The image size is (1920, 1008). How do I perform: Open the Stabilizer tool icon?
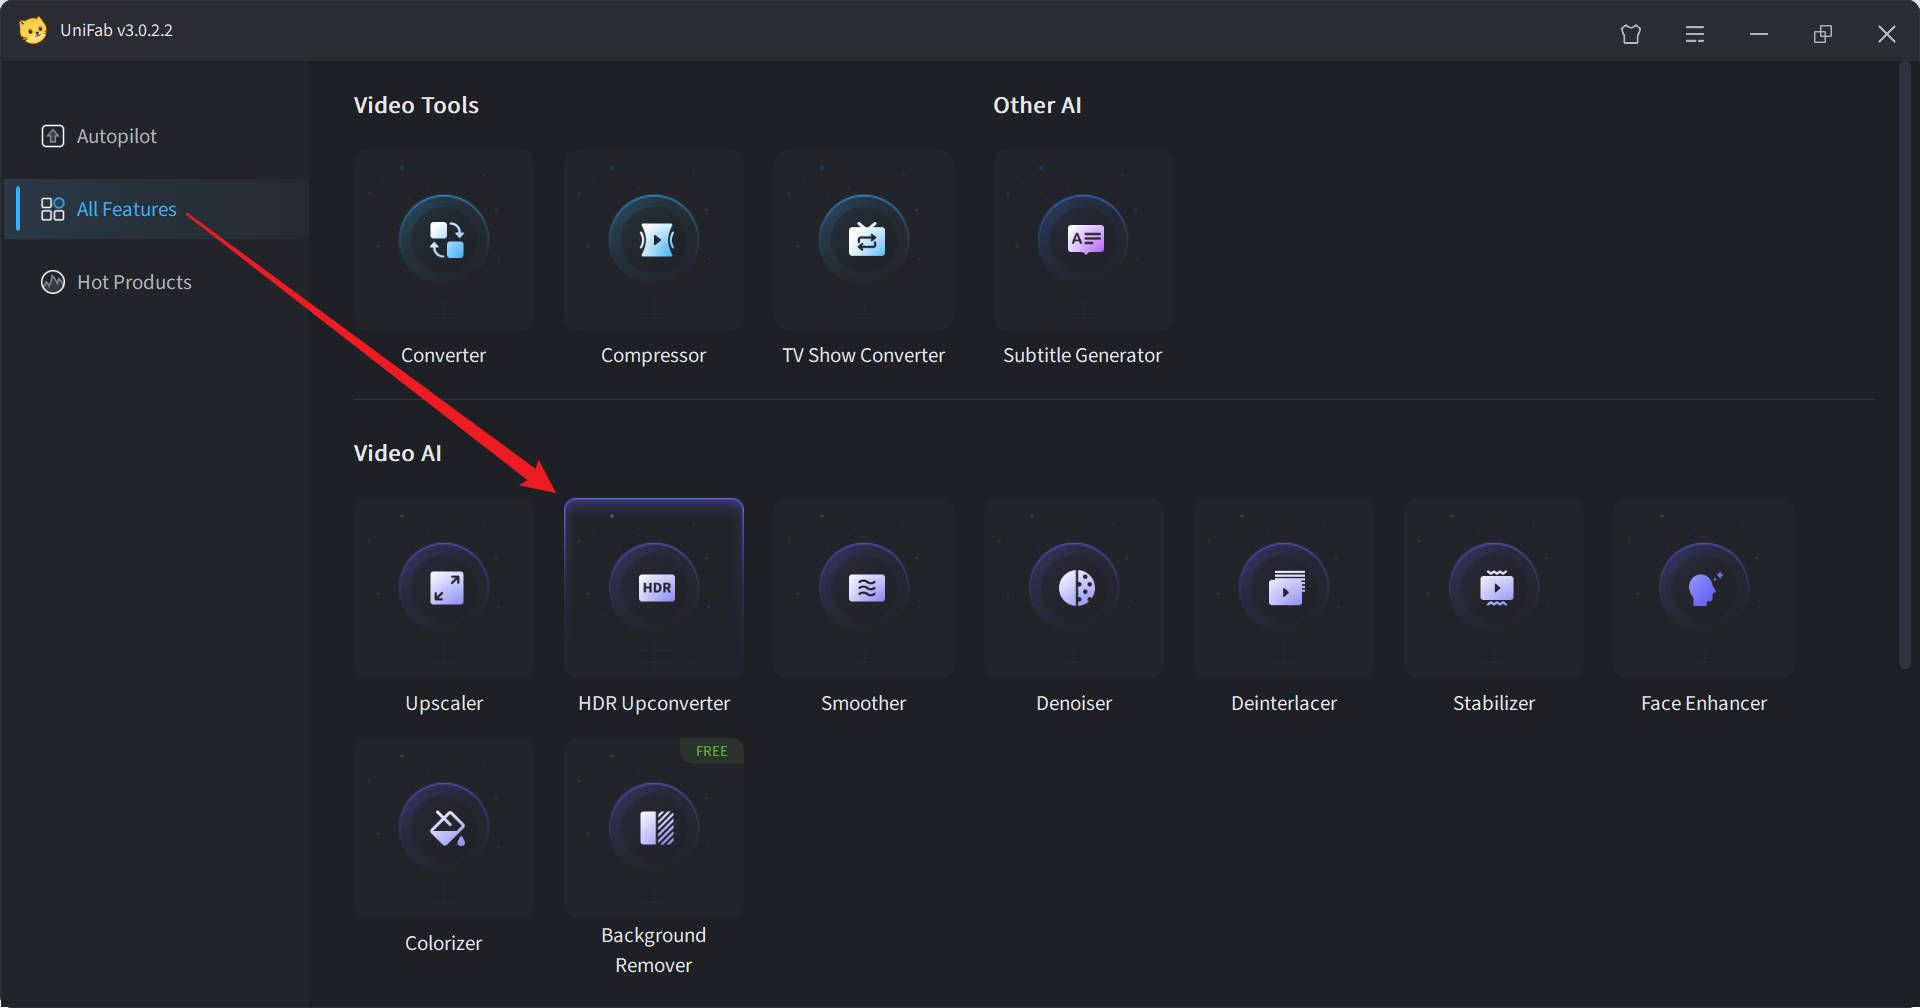click(x=1494, y=588)
